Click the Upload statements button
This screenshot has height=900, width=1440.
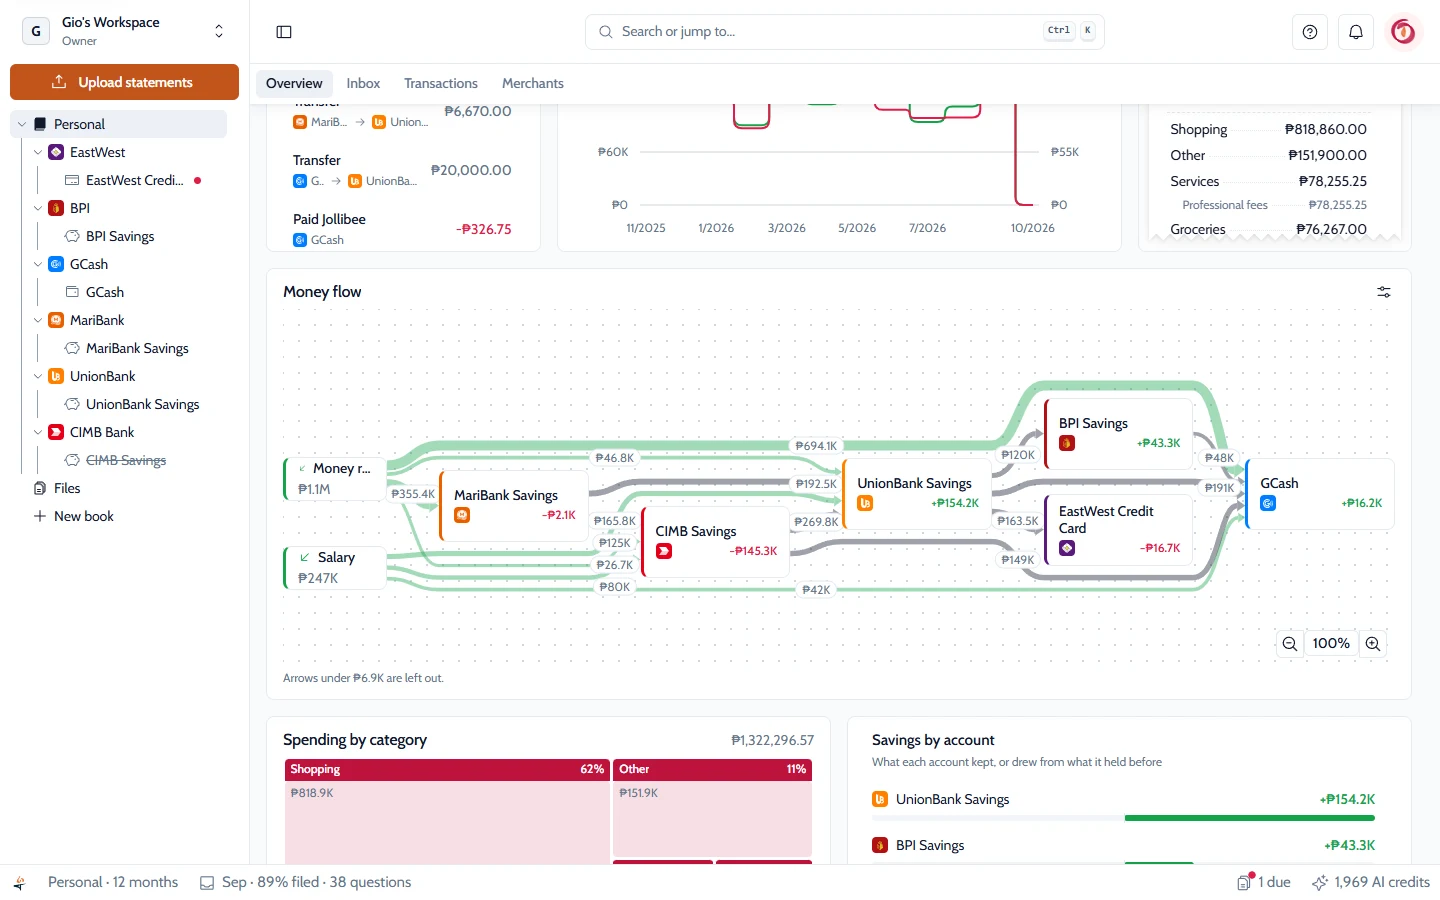125,82
